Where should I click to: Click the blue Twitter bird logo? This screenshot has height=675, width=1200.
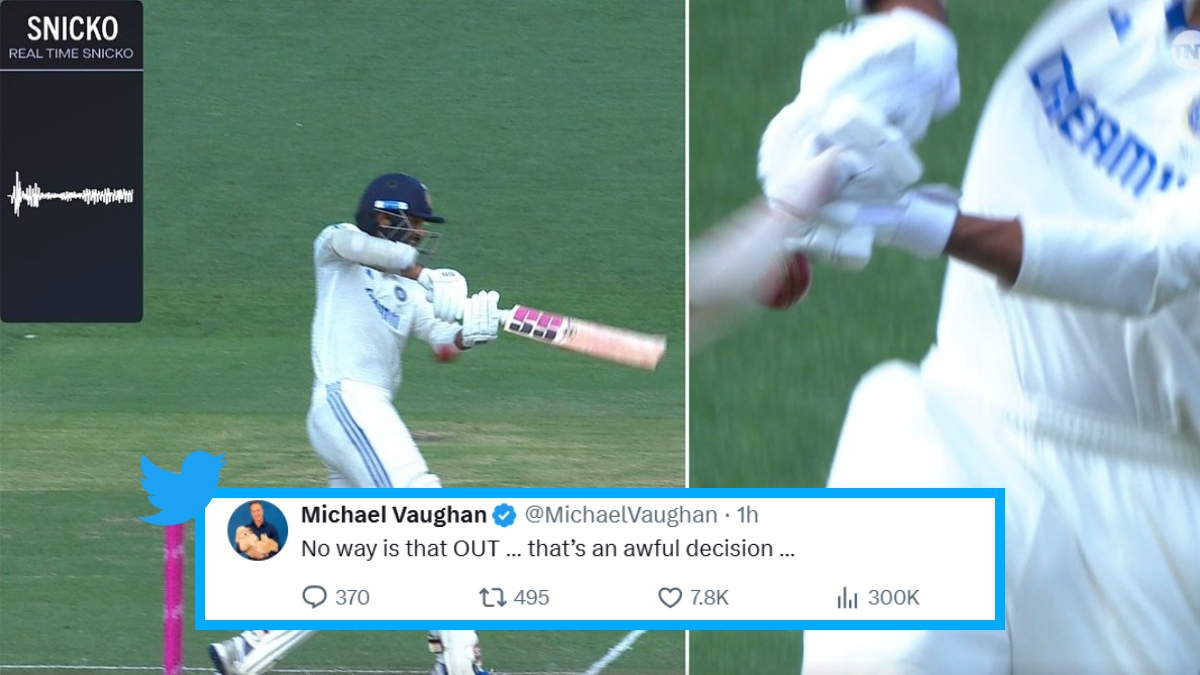[182, 488]
